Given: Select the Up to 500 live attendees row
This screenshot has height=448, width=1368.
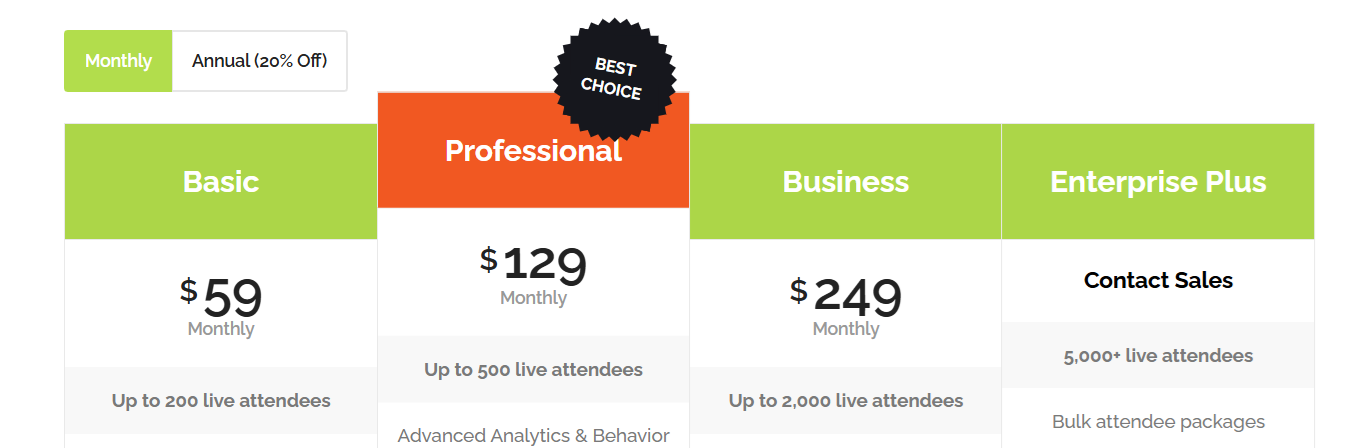Looking at the screenshot, I should click(x=533, y=370).
